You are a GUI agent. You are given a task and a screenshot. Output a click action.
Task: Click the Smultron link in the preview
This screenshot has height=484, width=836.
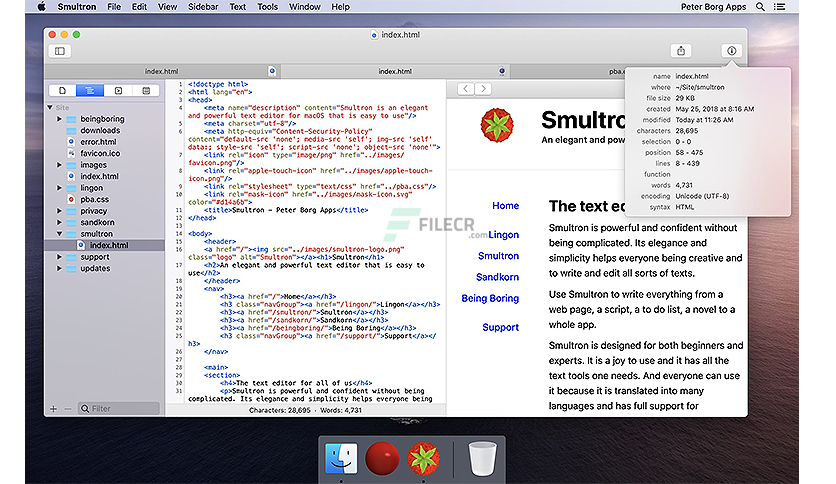(x=499, y=256)
